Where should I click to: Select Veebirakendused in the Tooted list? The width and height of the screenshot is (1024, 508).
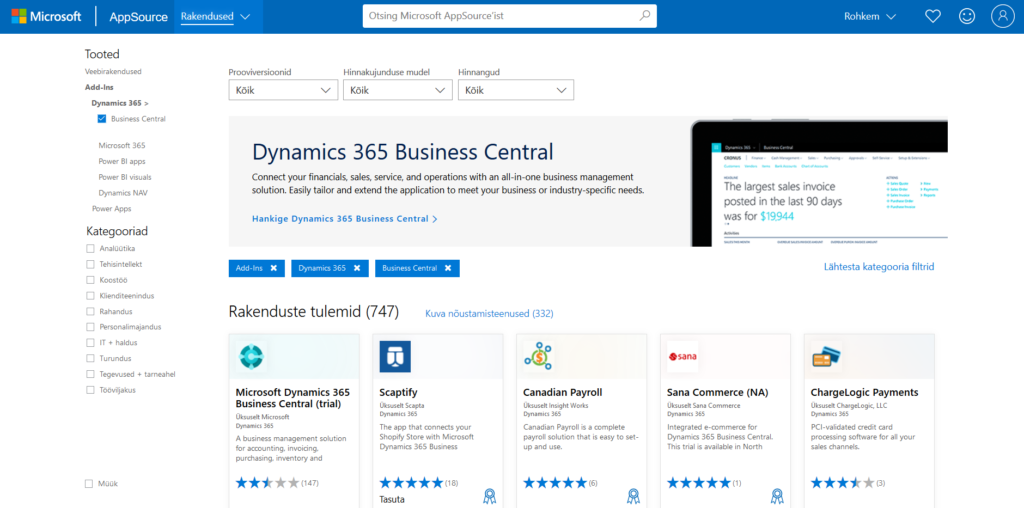pos(113,71)
